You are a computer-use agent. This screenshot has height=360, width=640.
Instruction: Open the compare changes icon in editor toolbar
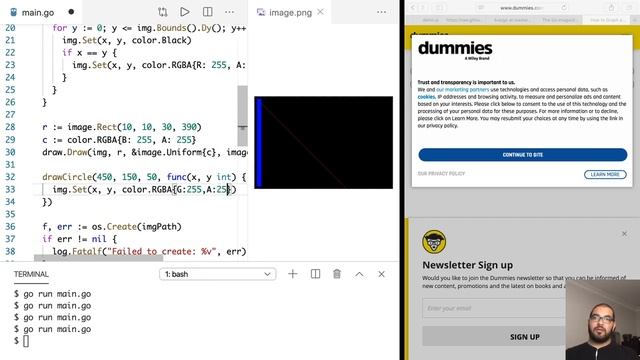[x=162, y=12]
